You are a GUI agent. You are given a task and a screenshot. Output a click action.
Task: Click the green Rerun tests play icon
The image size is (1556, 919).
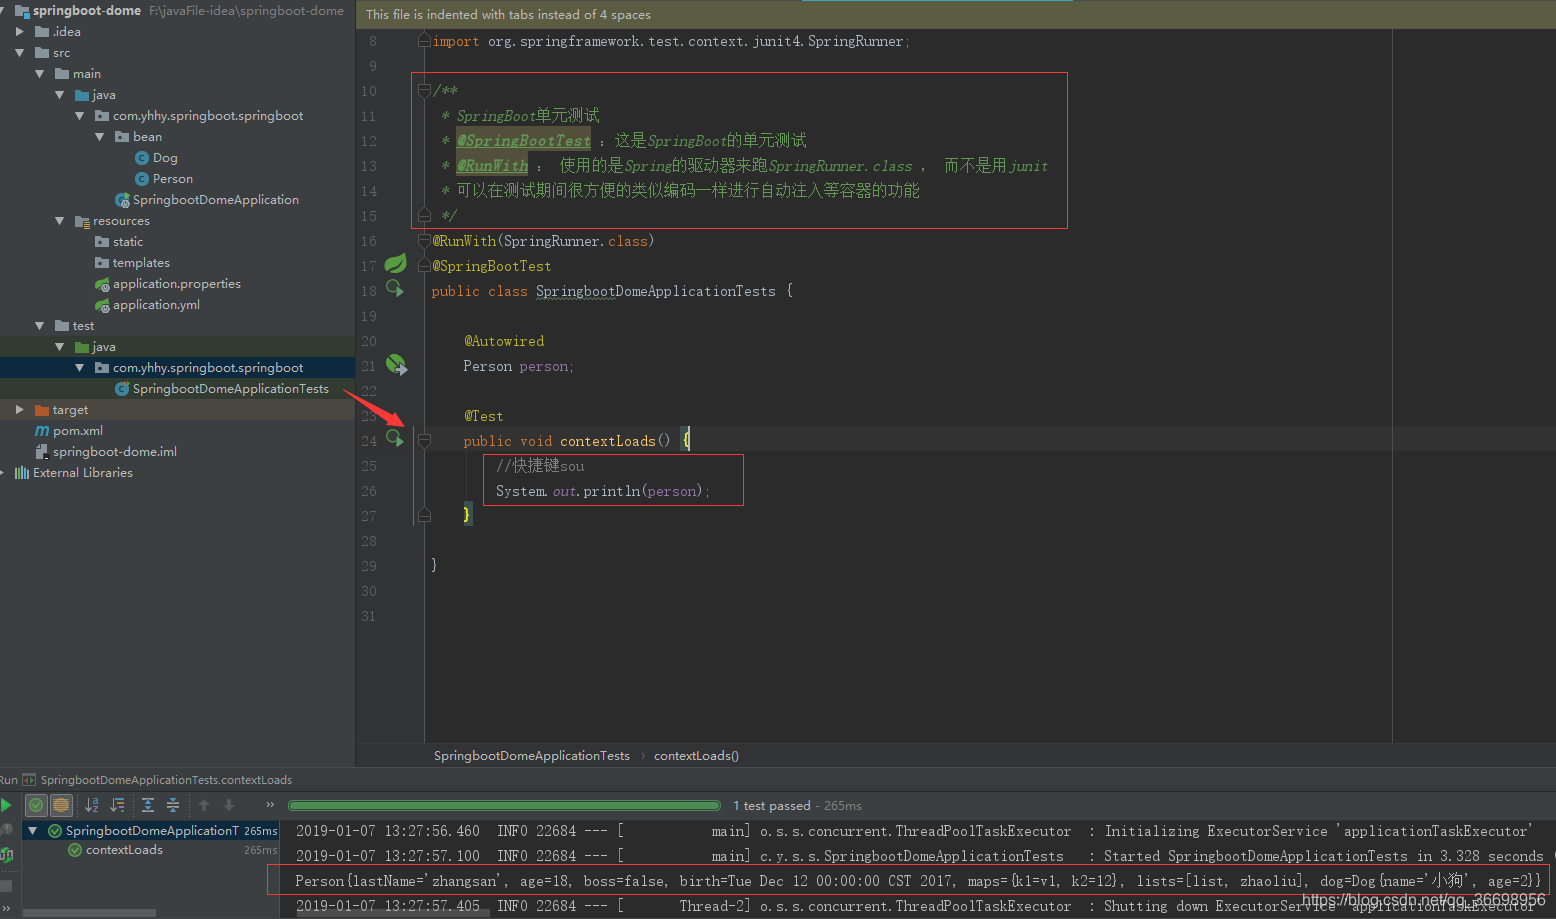(x=6, y=805)
